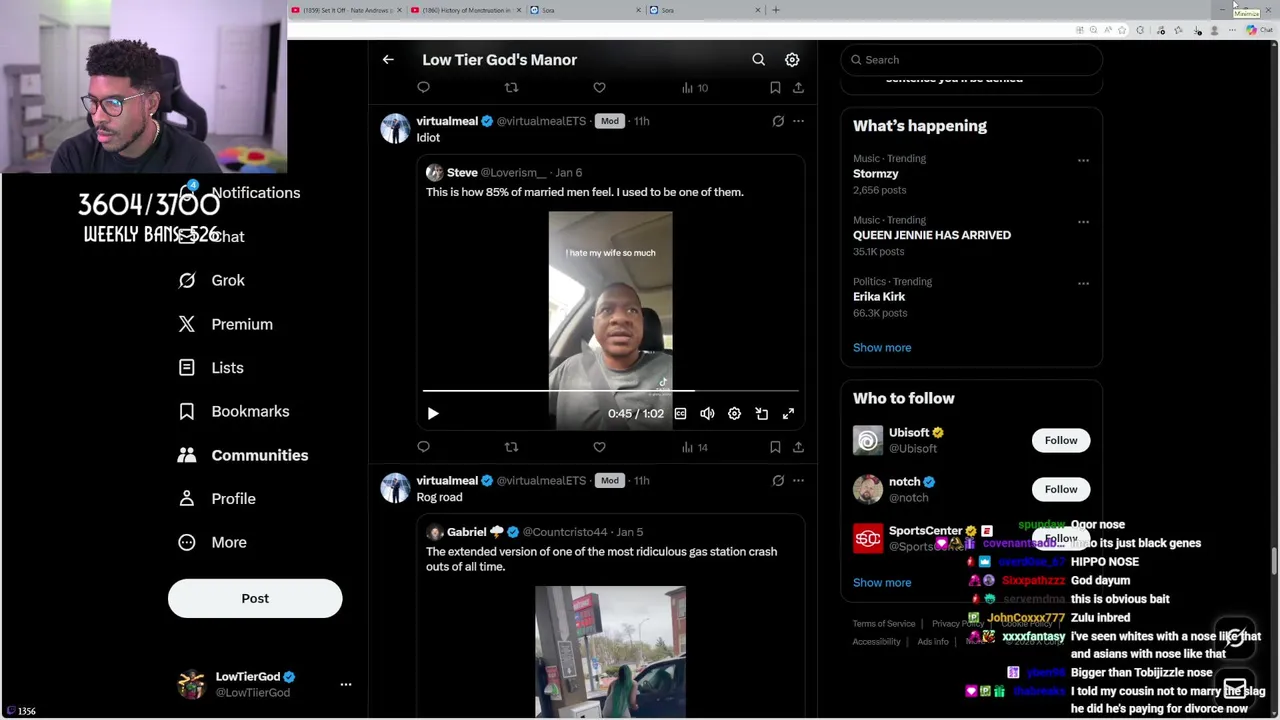Enable picture-in-picture for the video
This screenshot has width=1280, height=720.
pos(761,413)
